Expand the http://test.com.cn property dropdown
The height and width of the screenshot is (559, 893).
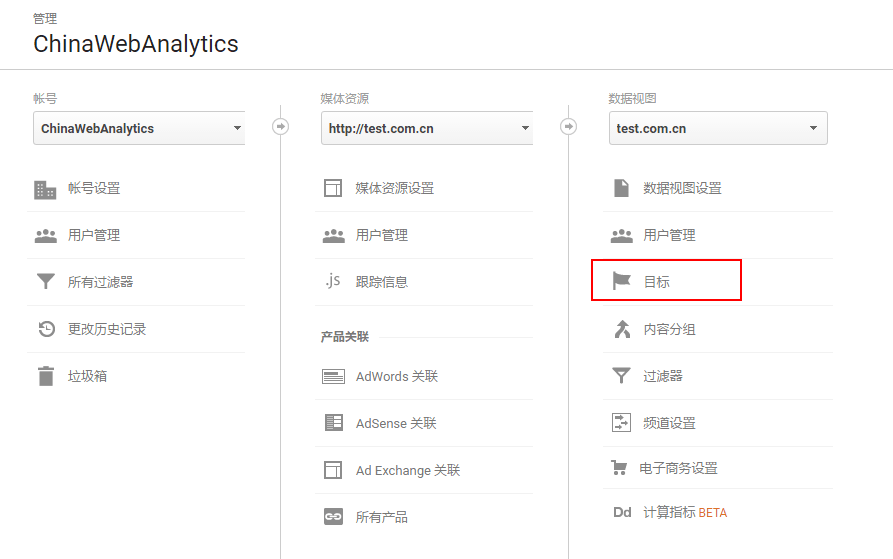tap(427, 128)
